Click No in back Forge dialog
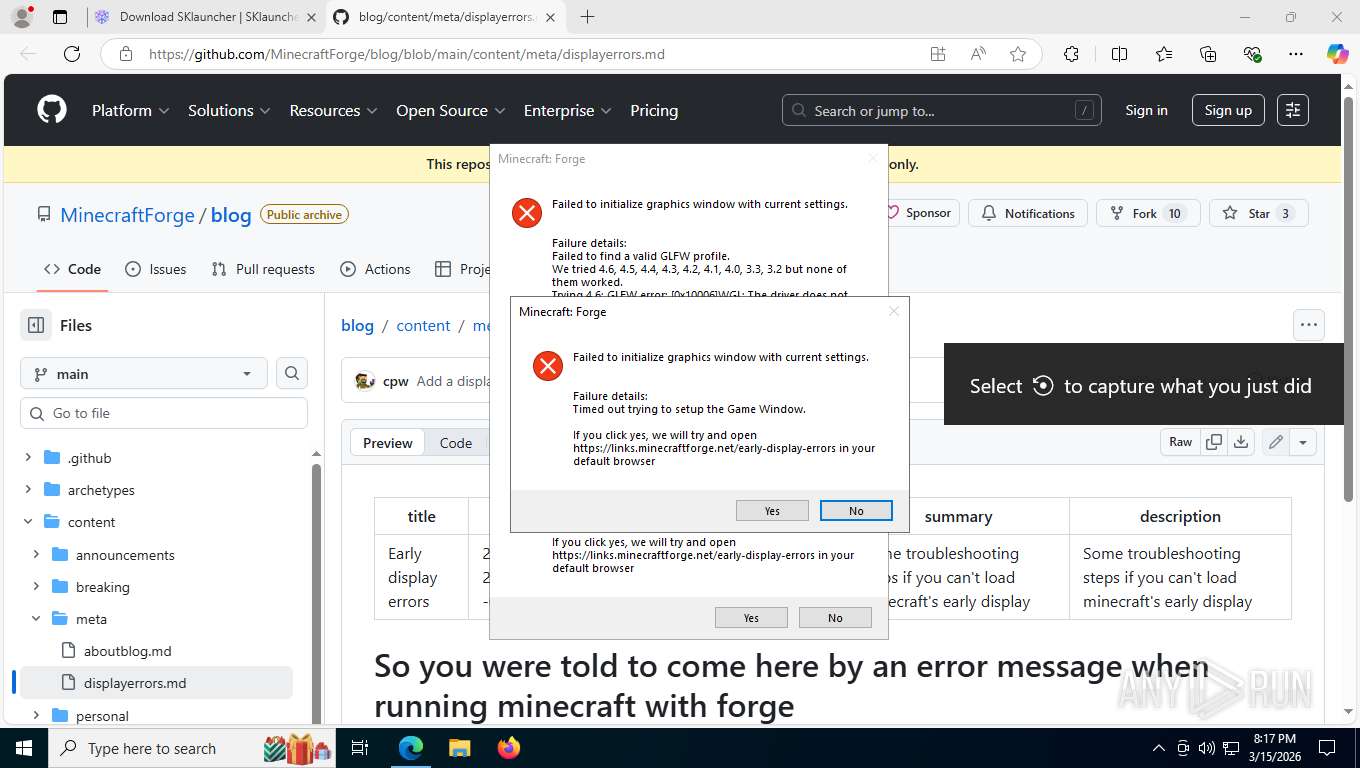Viewport: 1360px width, 768px height. pos(835,617)
